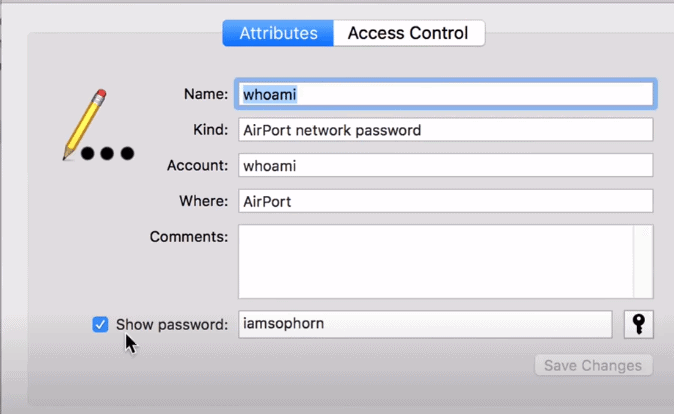Switch to the Access Control tab
The height and width of the screenshot is (414, 674).
tap(409, 33)
